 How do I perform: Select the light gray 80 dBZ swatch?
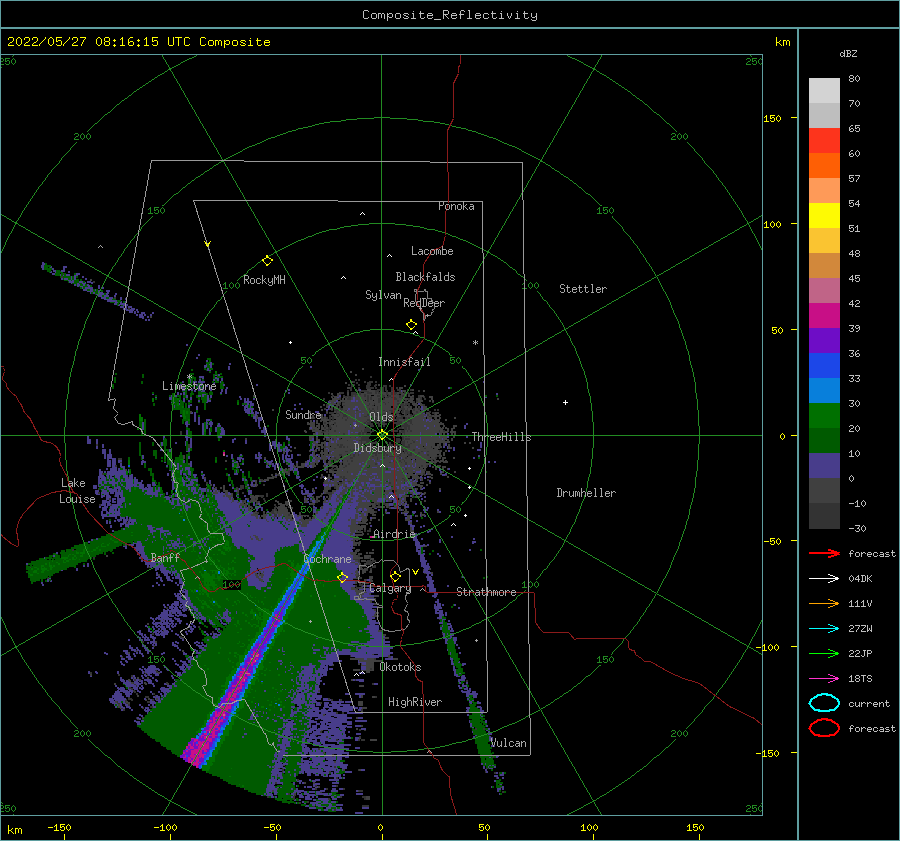click(x=824, y=91)
